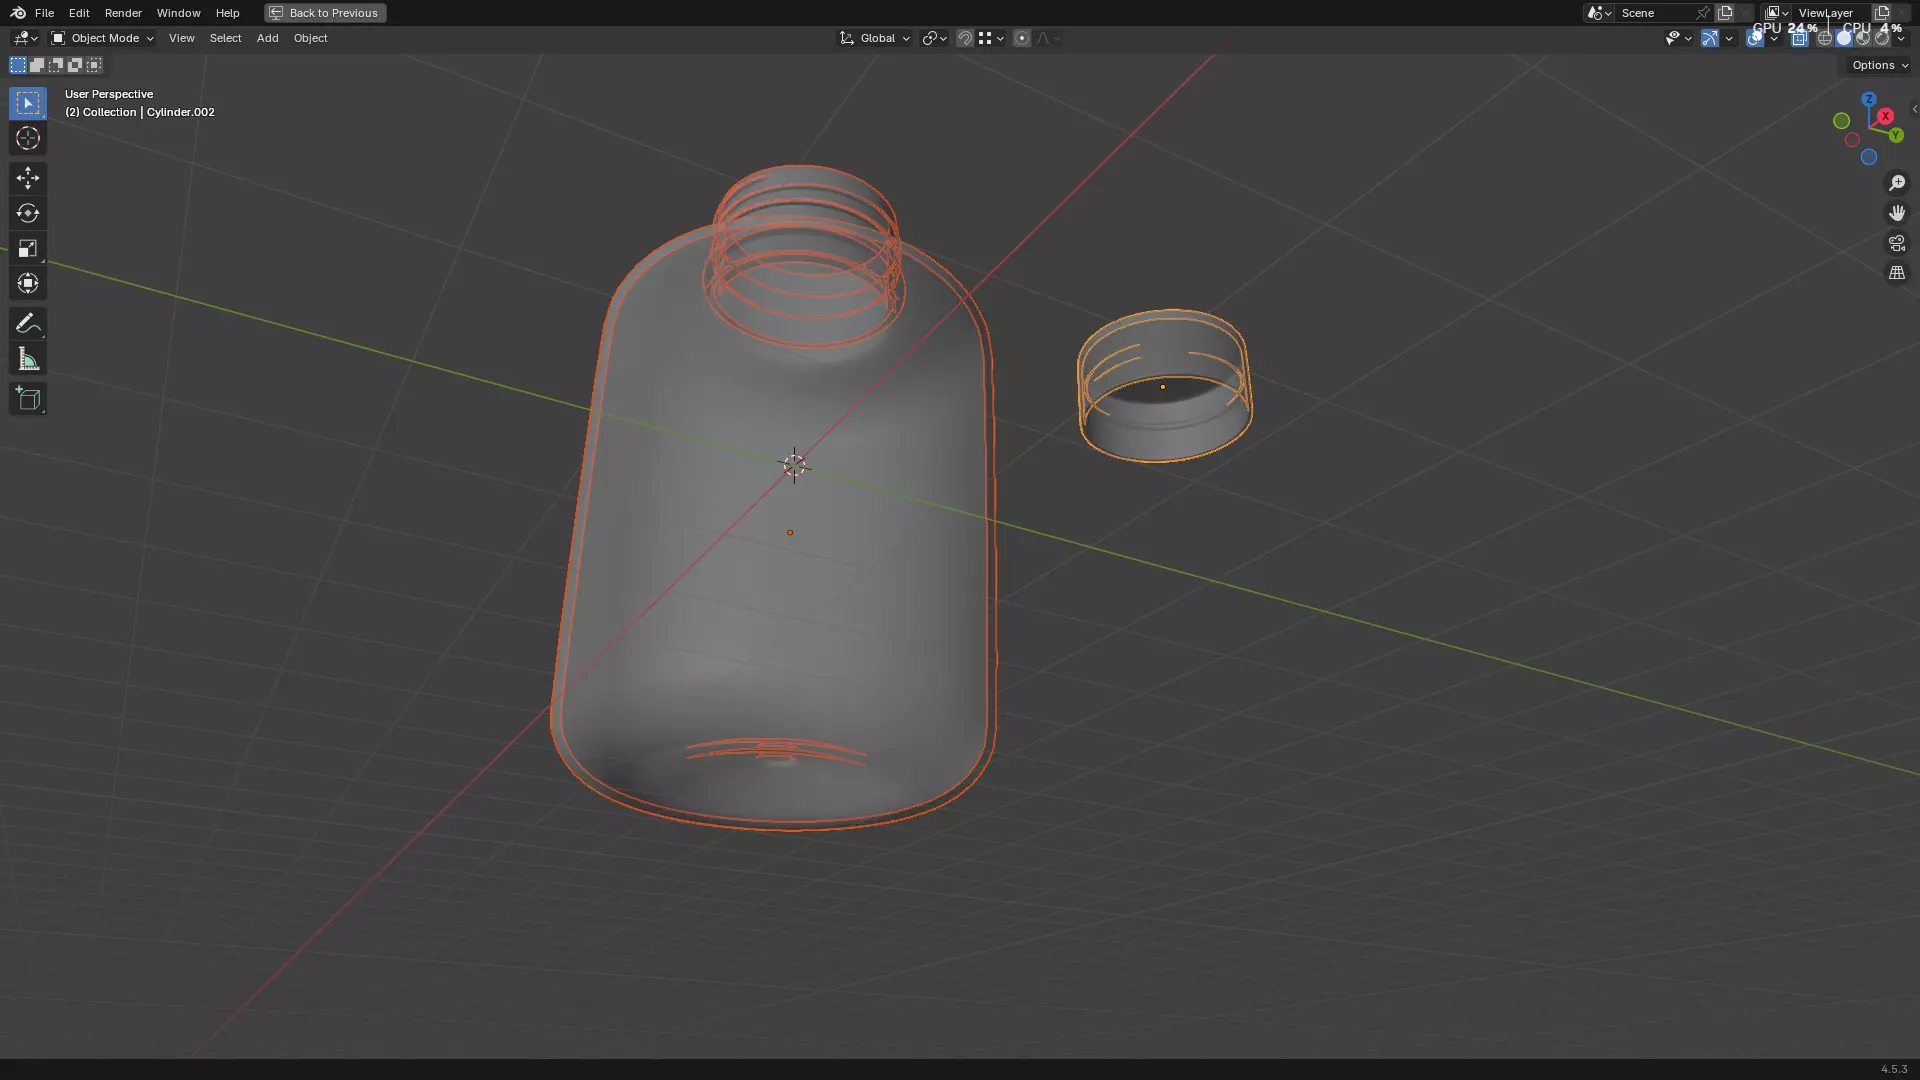Select the Select Box tool
This screenshot has width=1920, height=1080.
tap(28, 103)
